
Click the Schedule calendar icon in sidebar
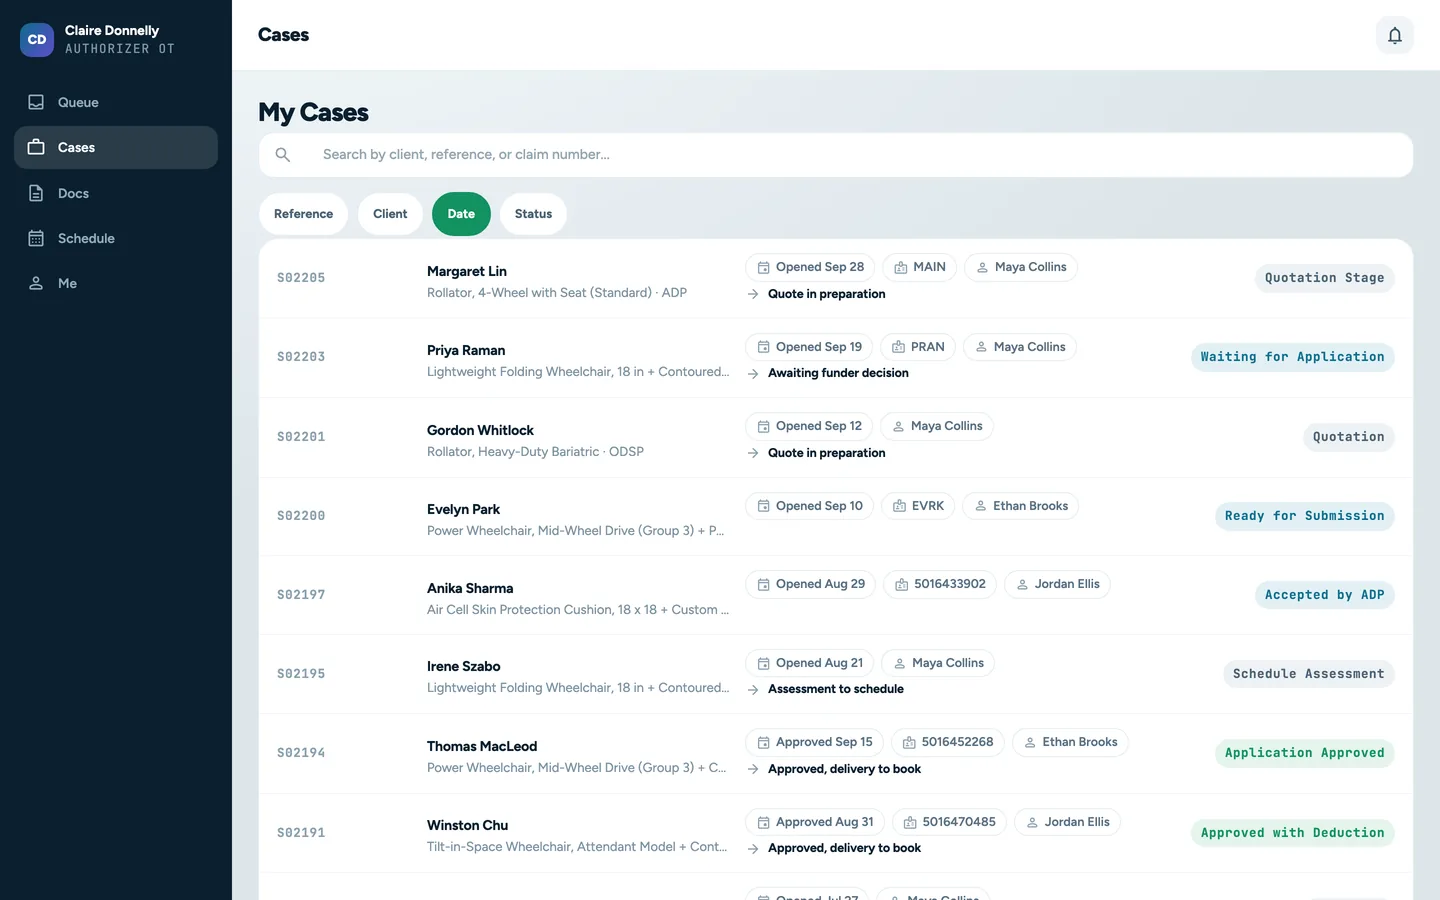pos(36,238)
